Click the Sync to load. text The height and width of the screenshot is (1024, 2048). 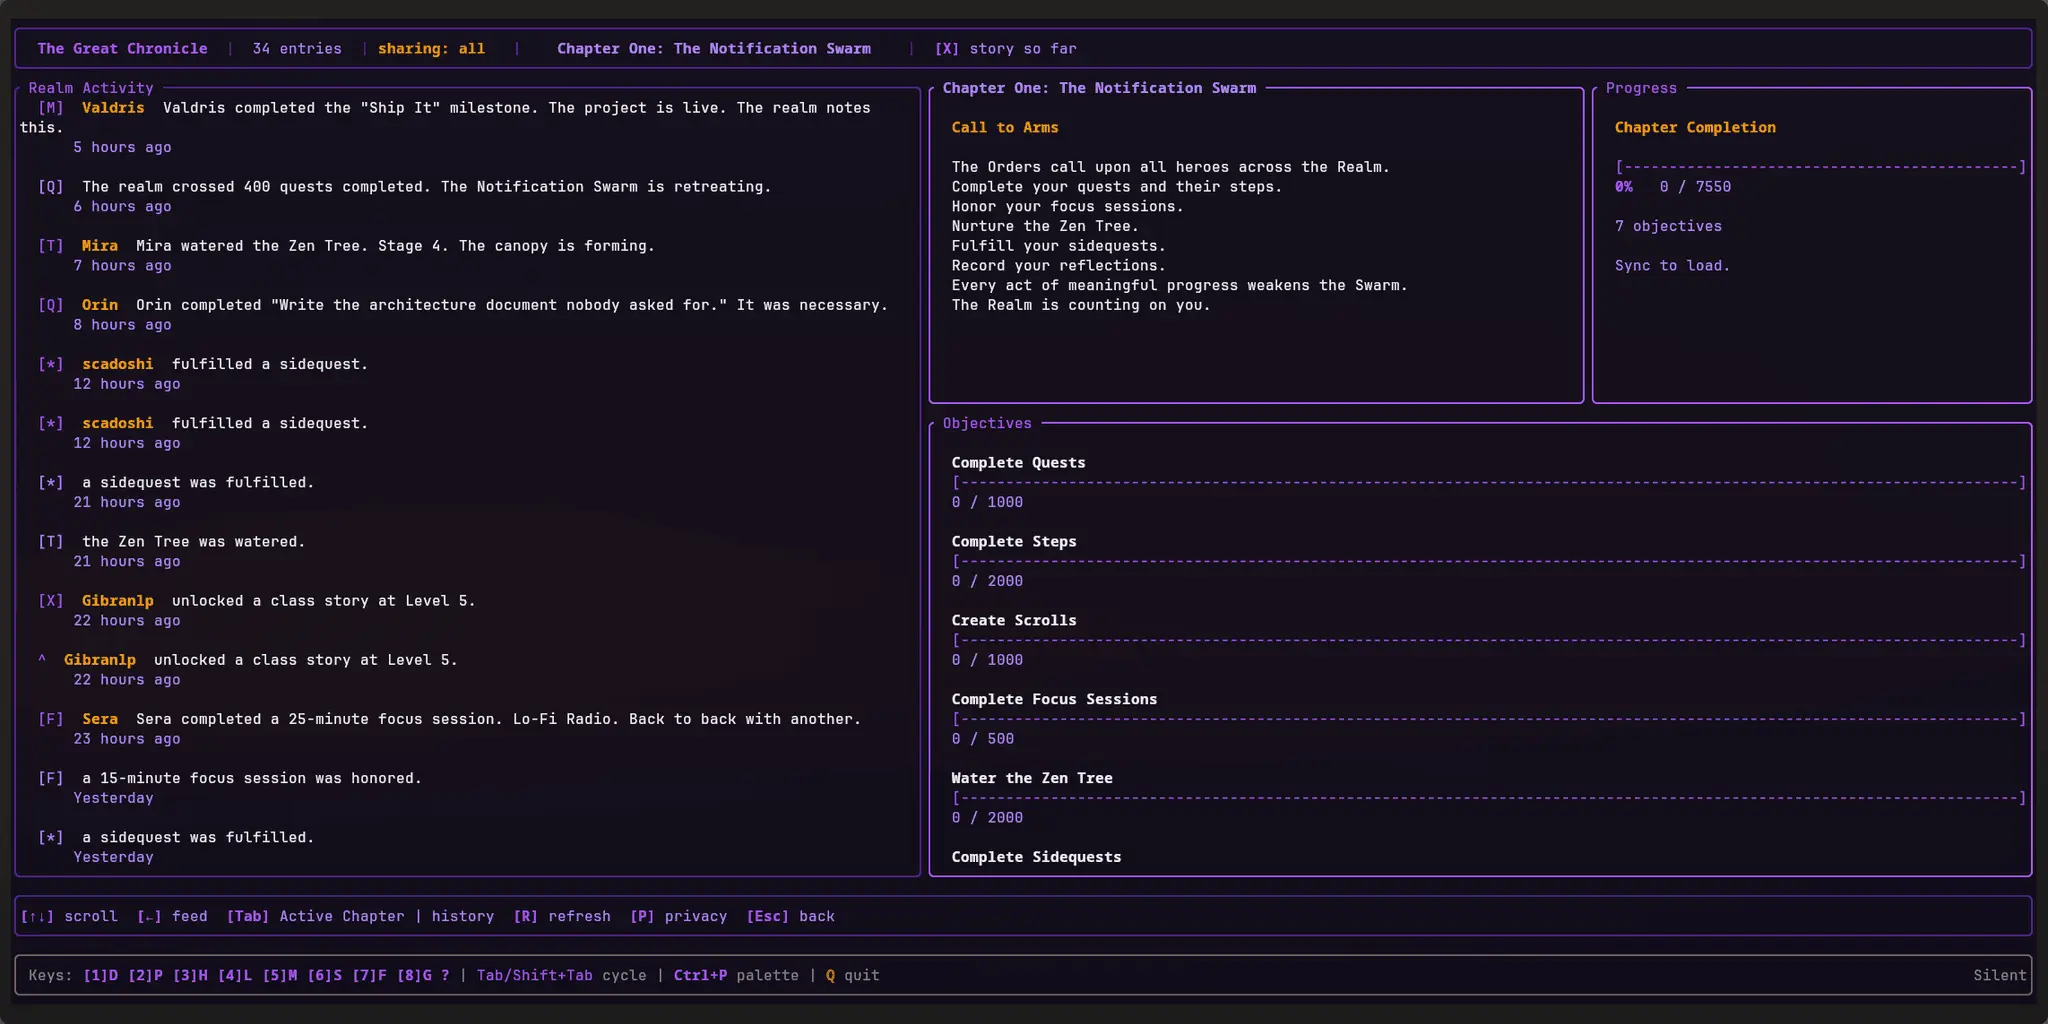click(1672, 266)
